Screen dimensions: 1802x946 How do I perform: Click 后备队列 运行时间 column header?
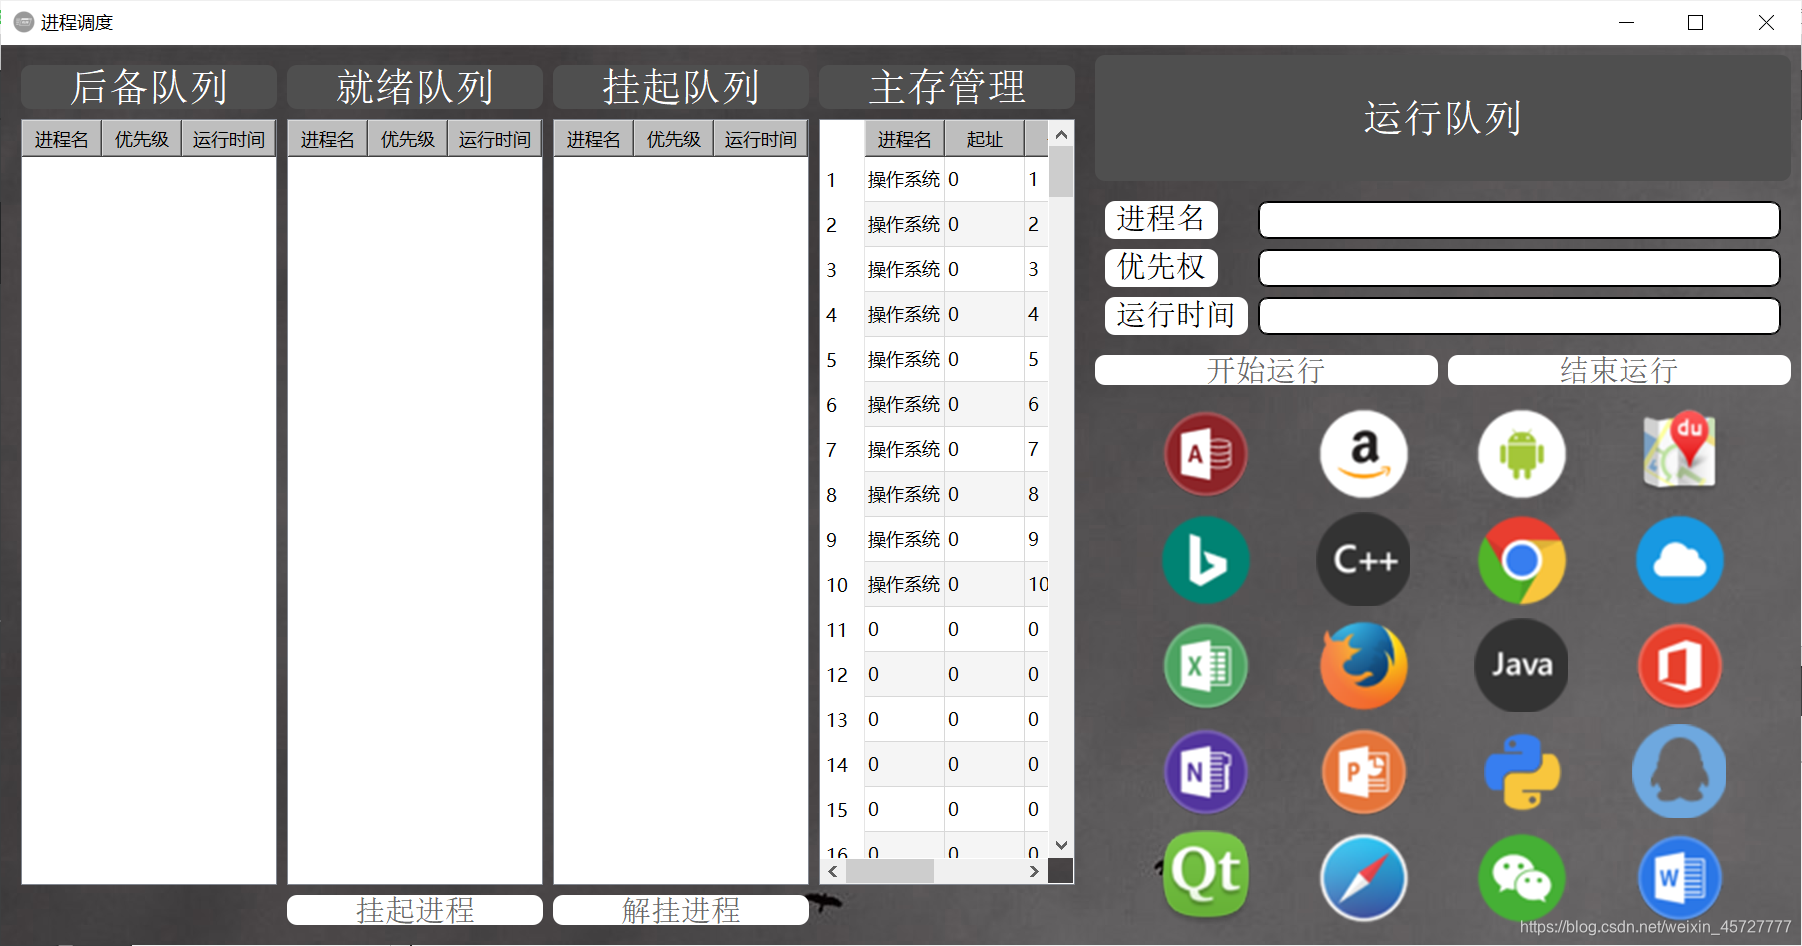coord(228,139)
